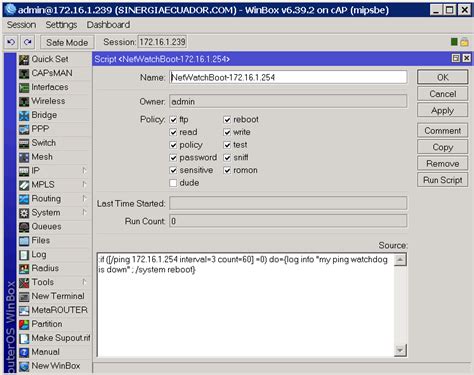
Task: Open Mesh section icon
Action: point(24,157)
